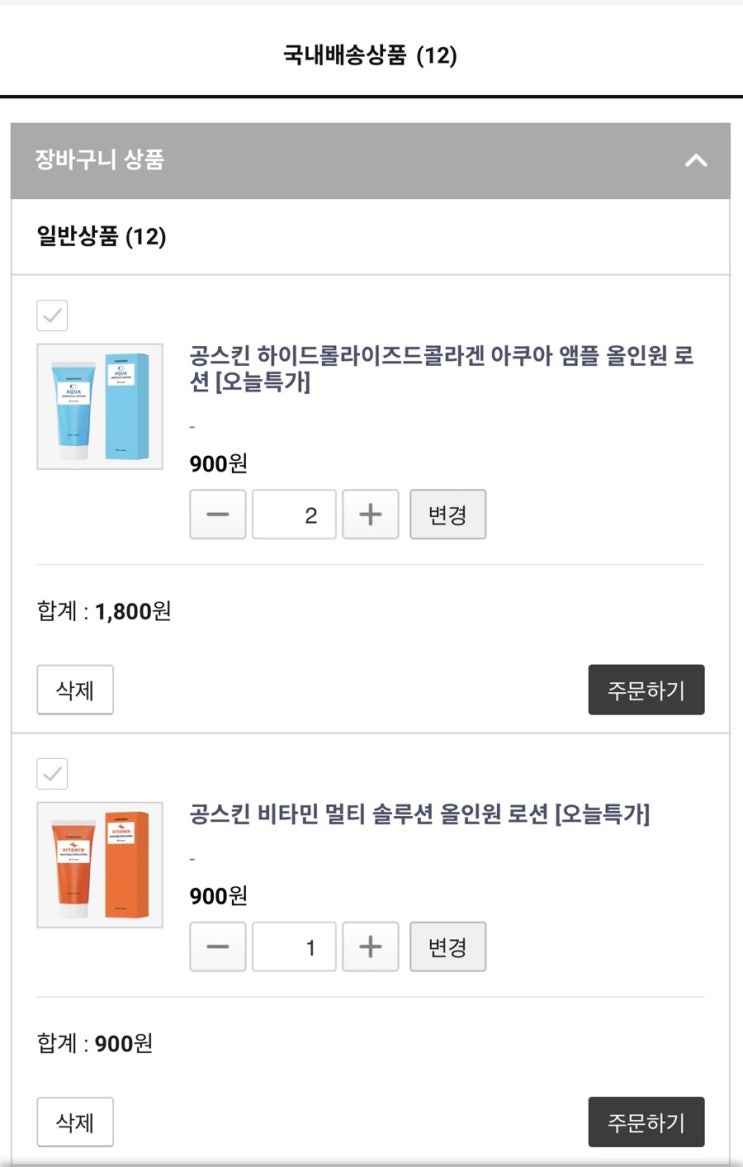Apply 변경 for the vitamin lotion quantity
Screen dimensions: 743x1167
click(447, 947)
